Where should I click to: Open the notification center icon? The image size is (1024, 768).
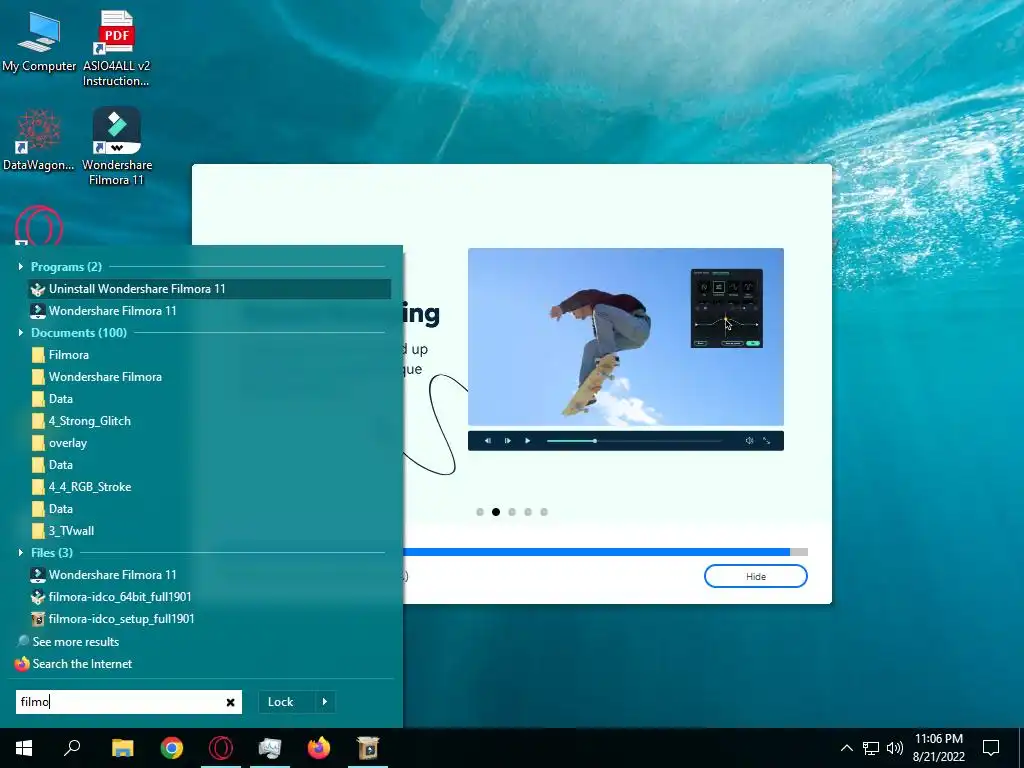[991, 748]
